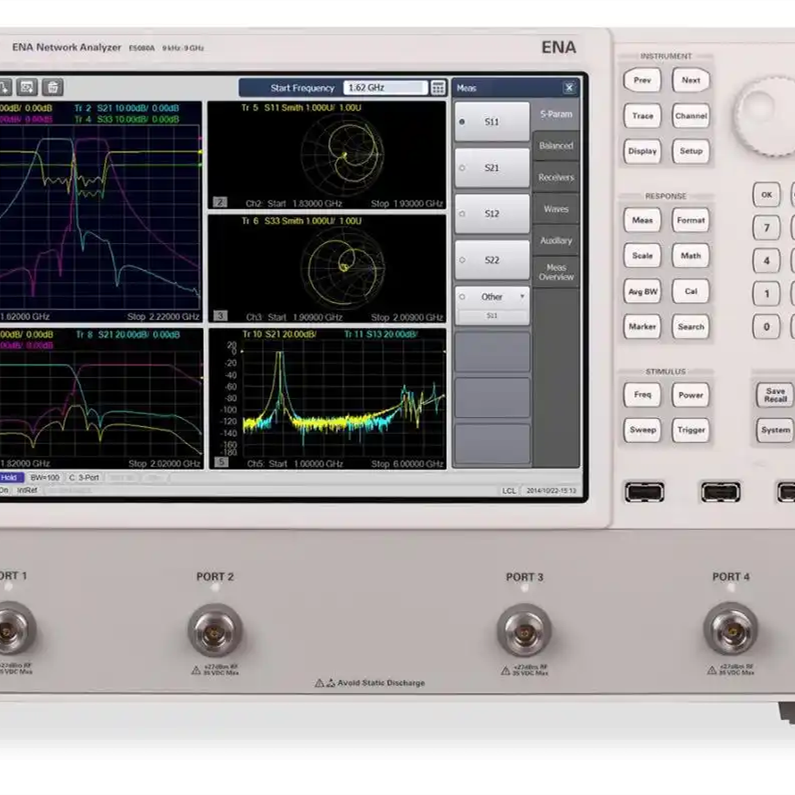Push the number 0 keypad key
The width and height of the screenshot is (795, 795).
pos(766,327)
